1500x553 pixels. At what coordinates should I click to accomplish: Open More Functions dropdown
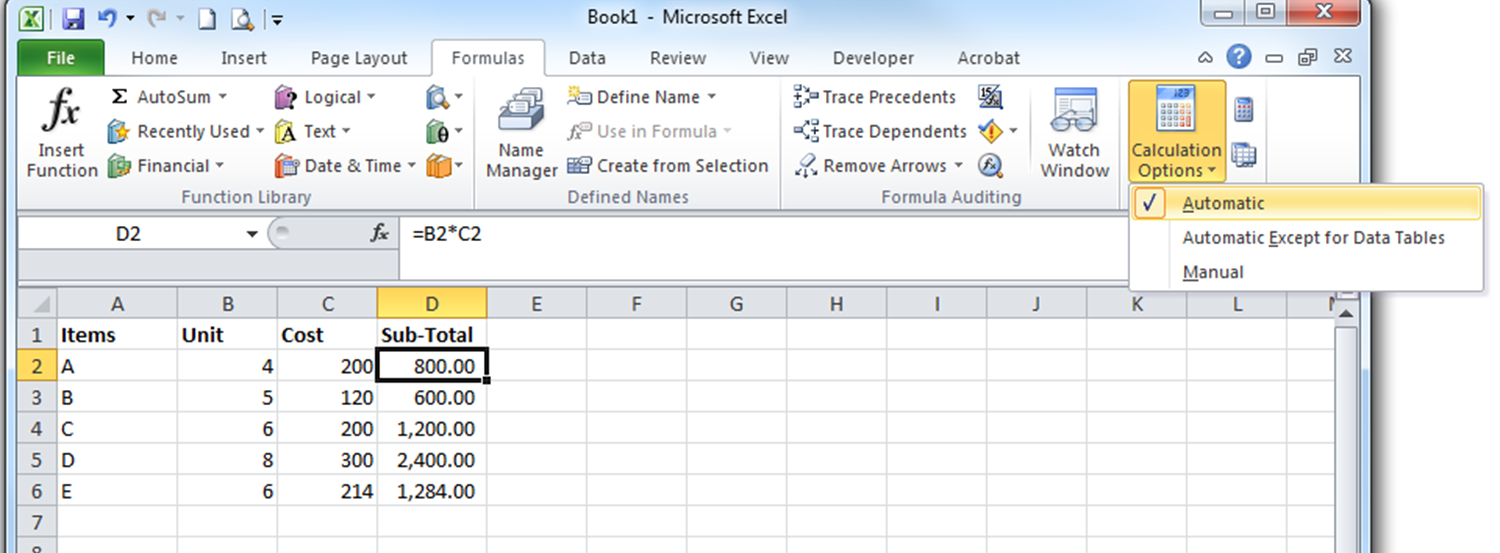tap(444, 166)
